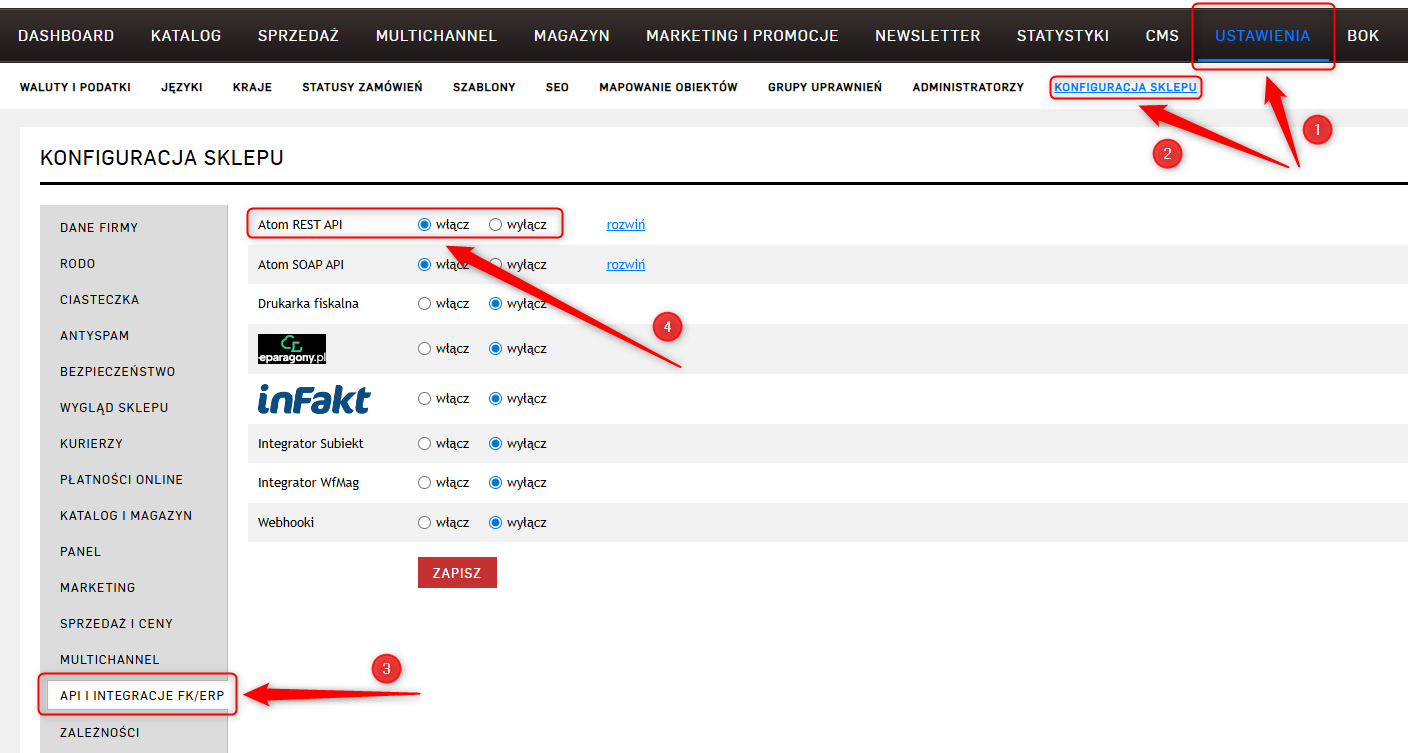Open SEO submenu
Viewport: 1408px width, 753px height.
[557, 88]
